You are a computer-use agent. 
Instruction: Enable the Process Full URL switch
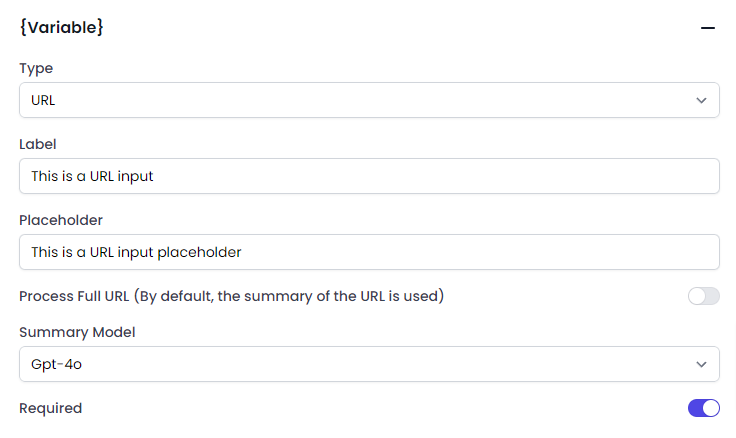tap(703, 296)
